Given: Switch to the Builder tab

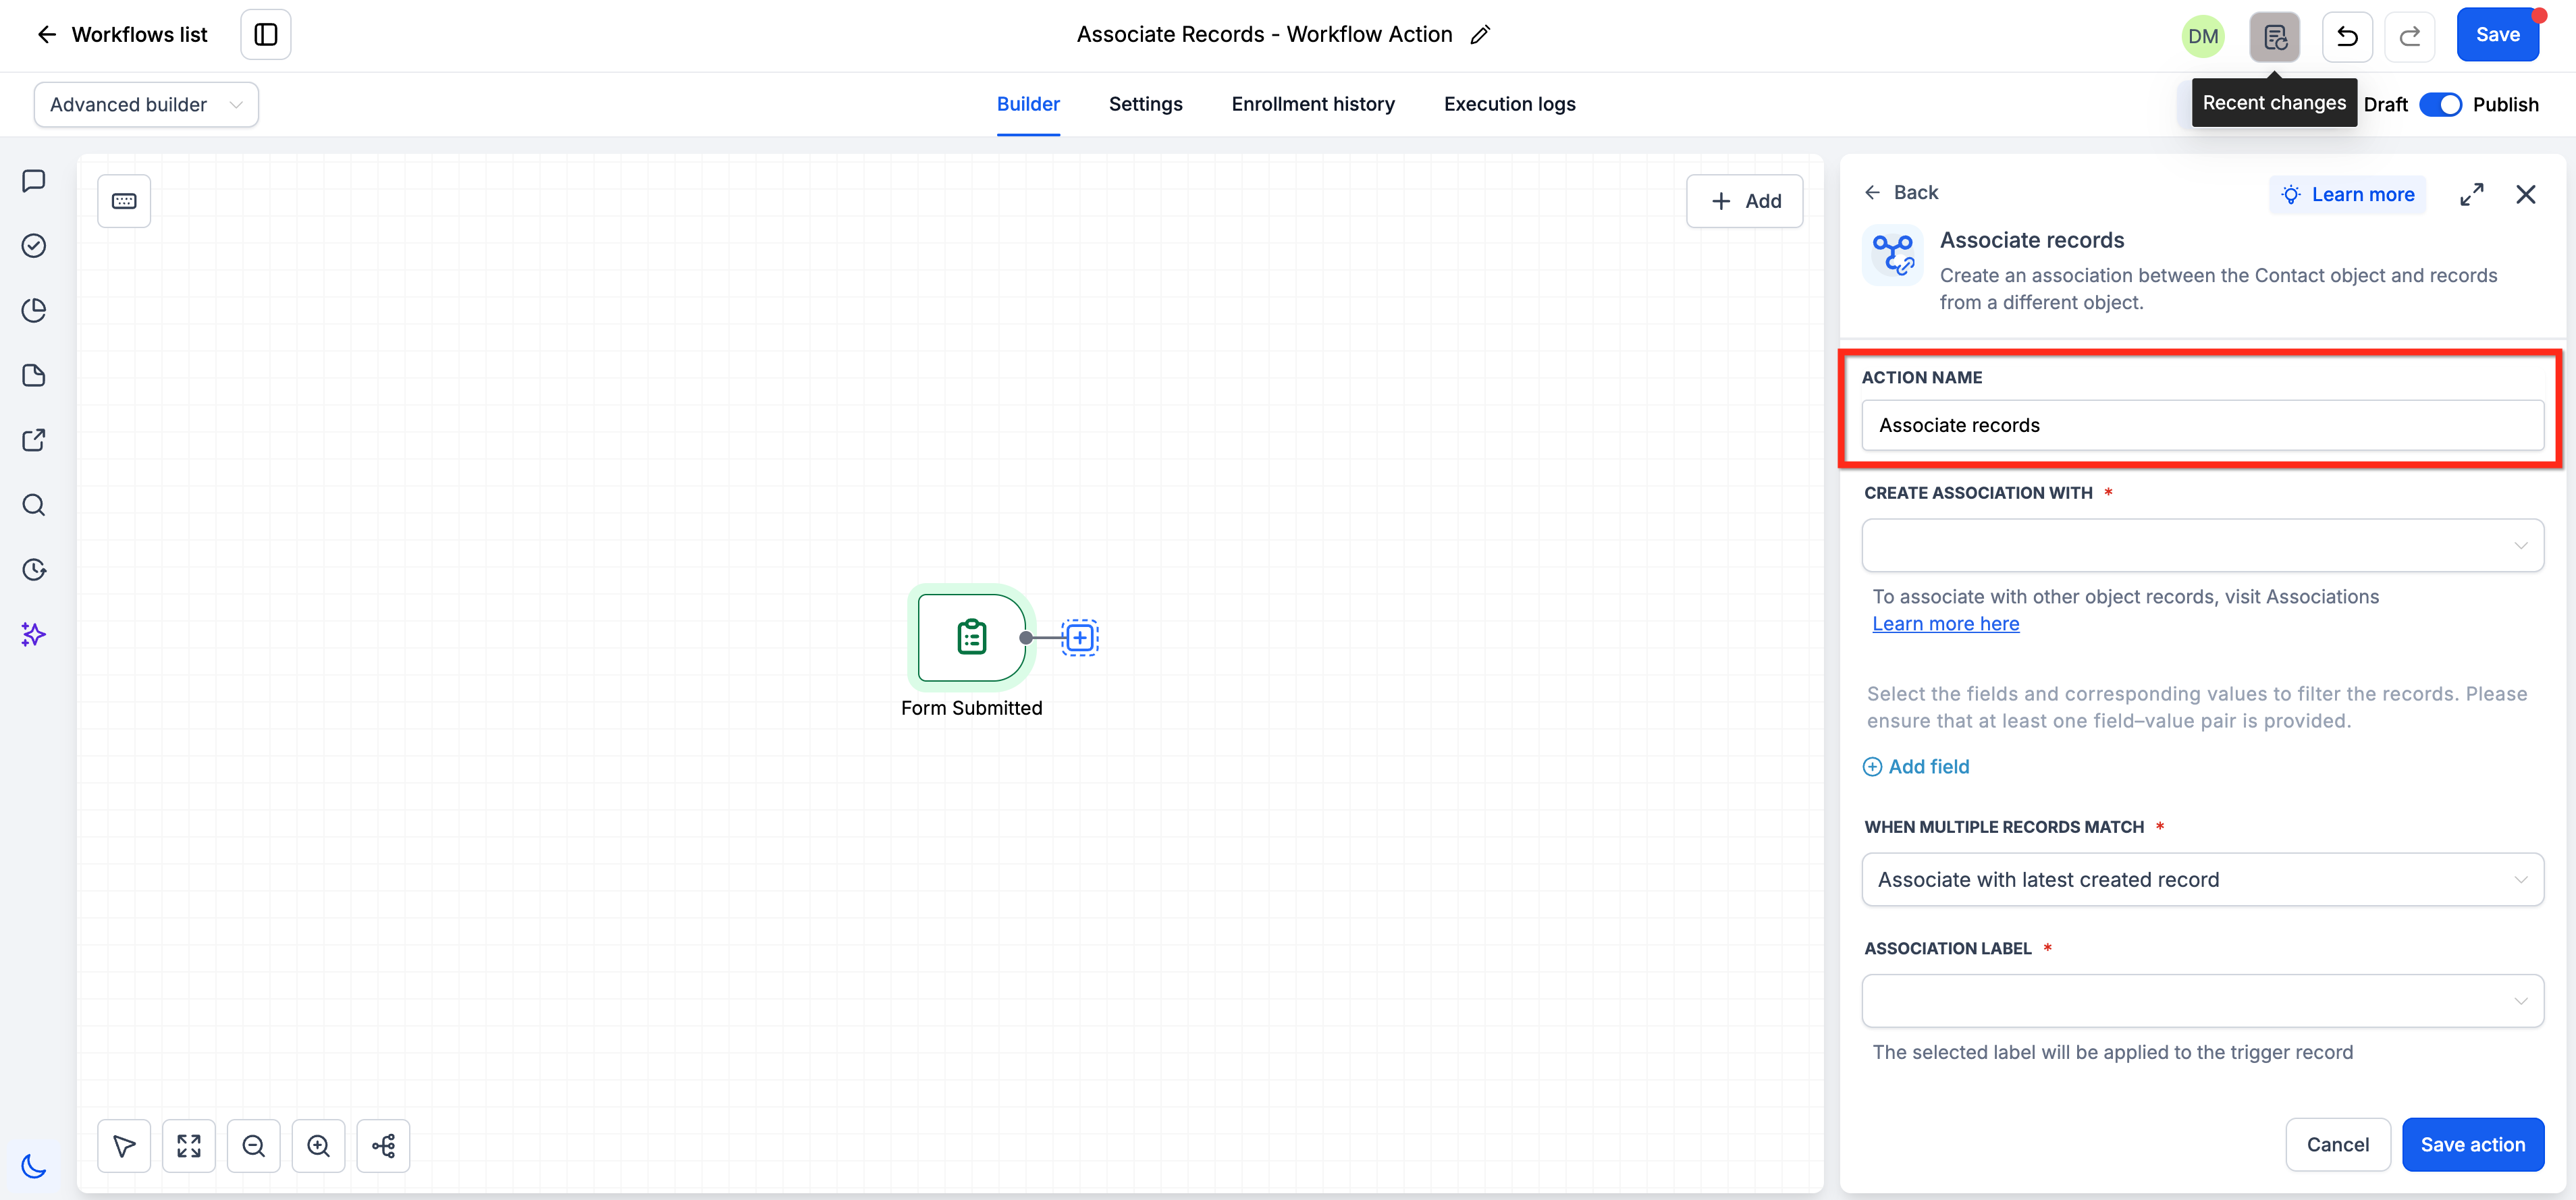Looking at the screenshot, I should 1028,104.
